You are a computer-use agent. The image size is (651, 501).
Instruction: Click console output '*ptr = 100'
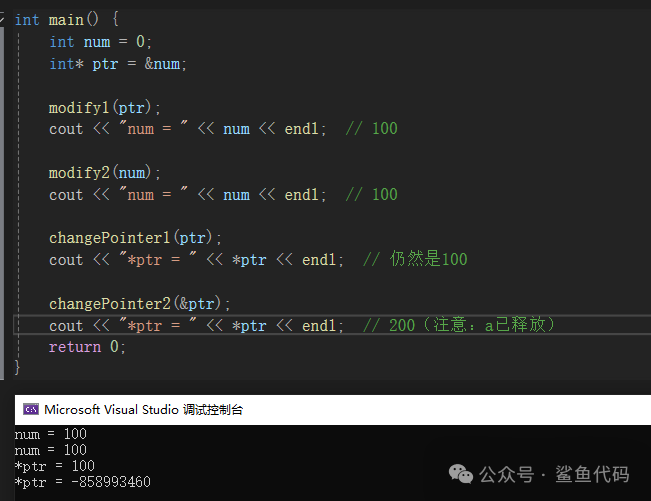coord(55,466)
